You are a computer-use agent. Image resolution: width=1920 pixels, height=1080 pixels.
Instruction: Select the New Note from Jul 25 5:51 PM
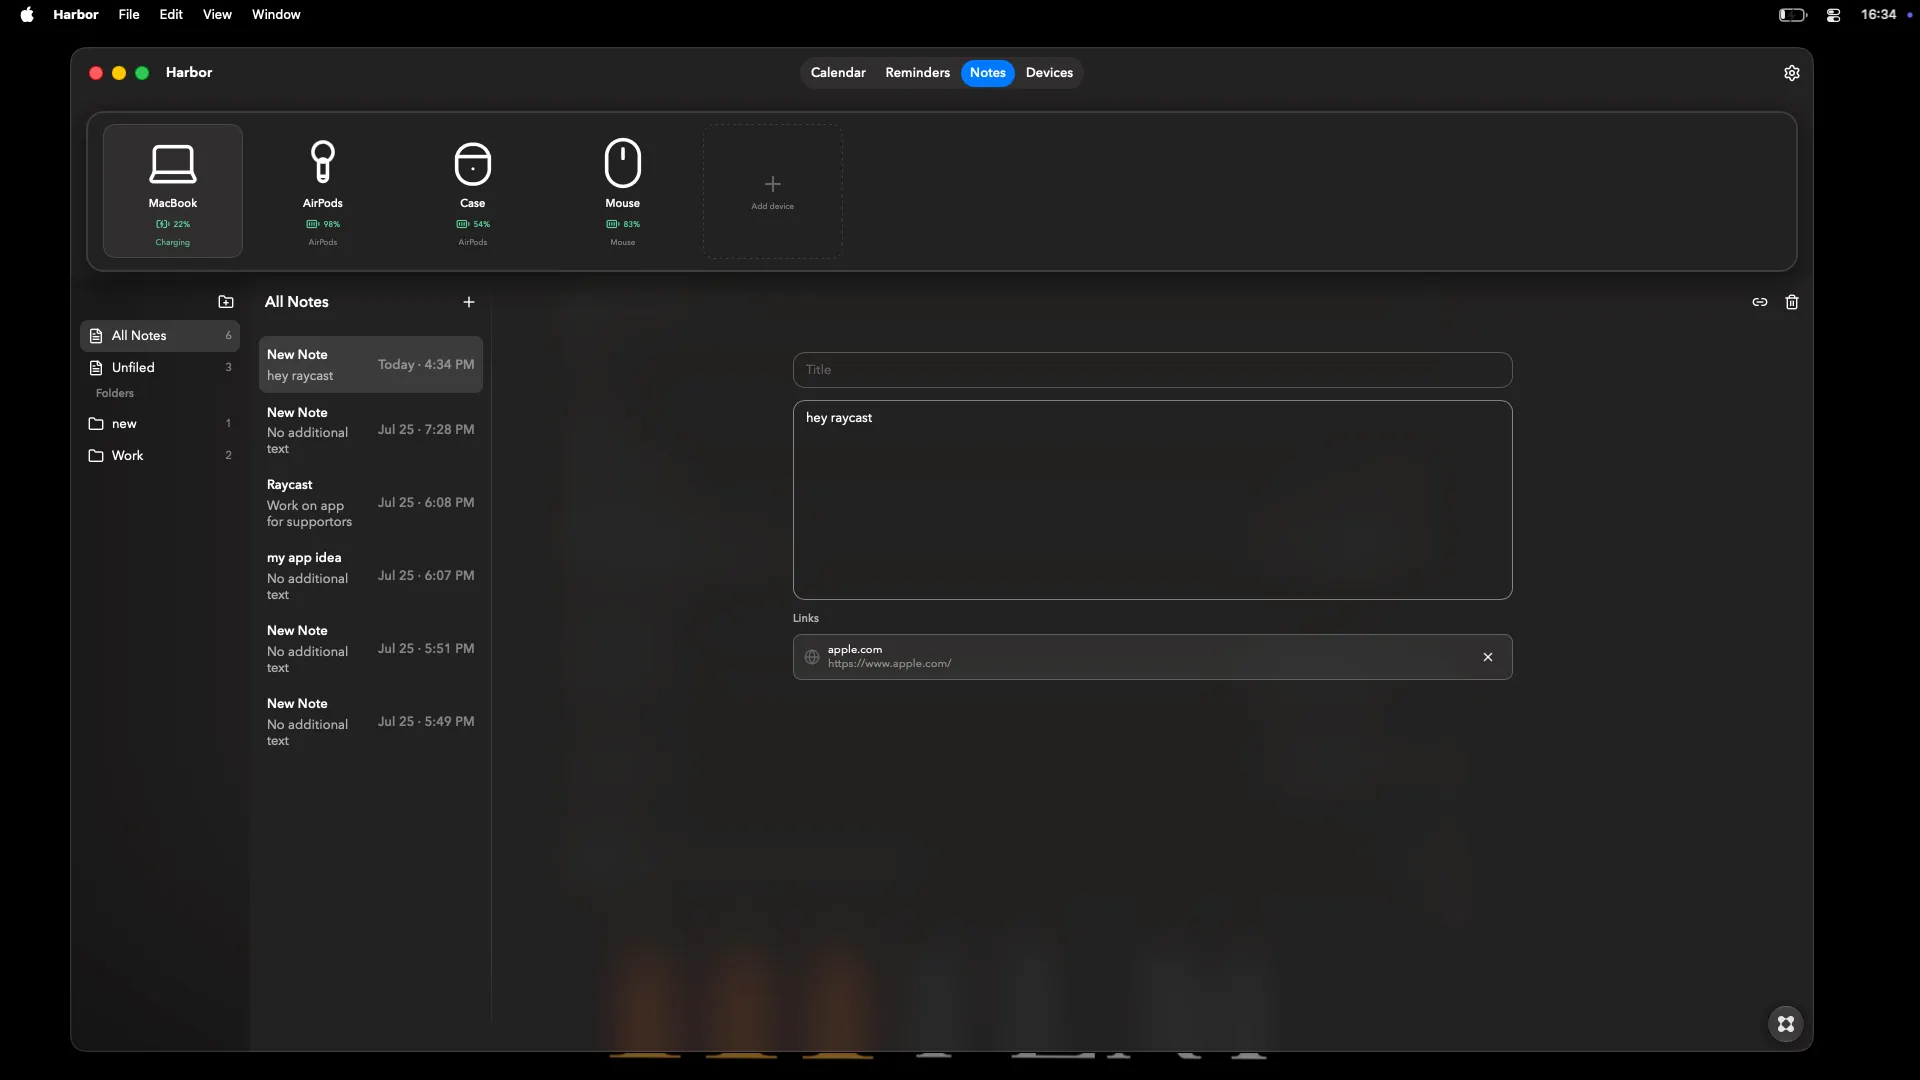tap(371, 649)
